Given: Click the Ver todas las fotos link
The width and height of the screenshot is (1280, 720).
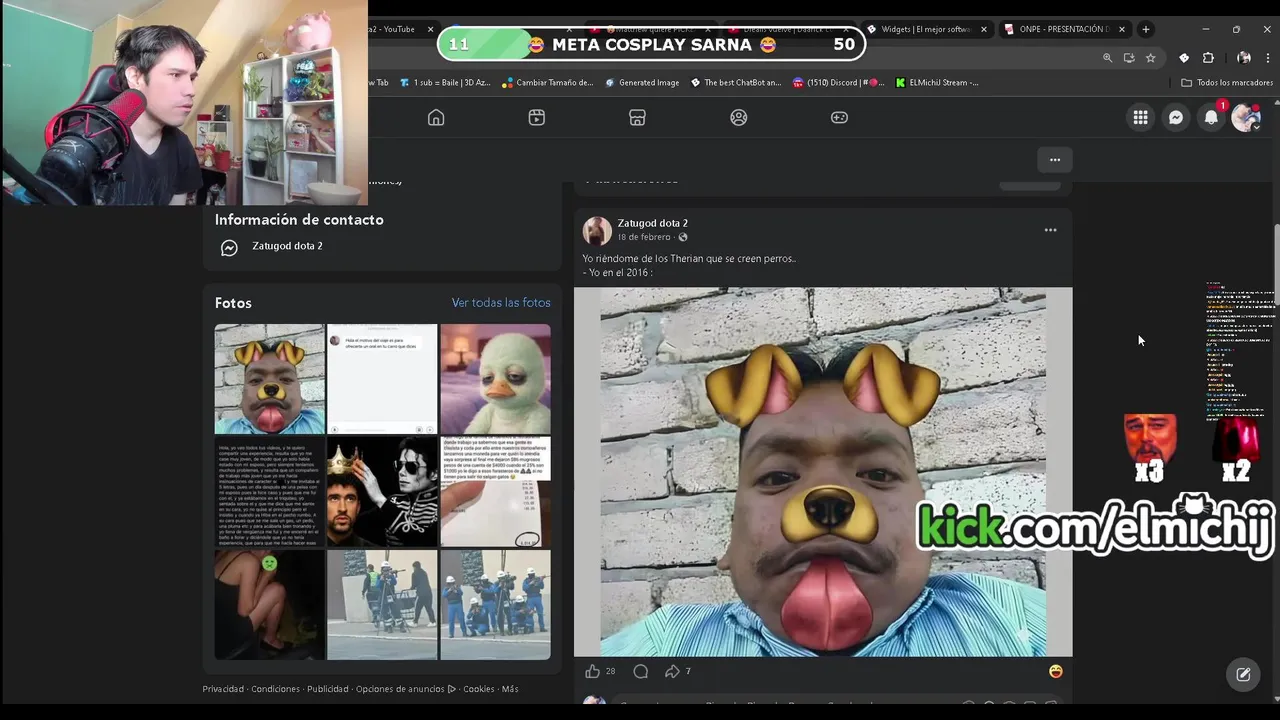Looking at the screenshot, I should point(501,302).
